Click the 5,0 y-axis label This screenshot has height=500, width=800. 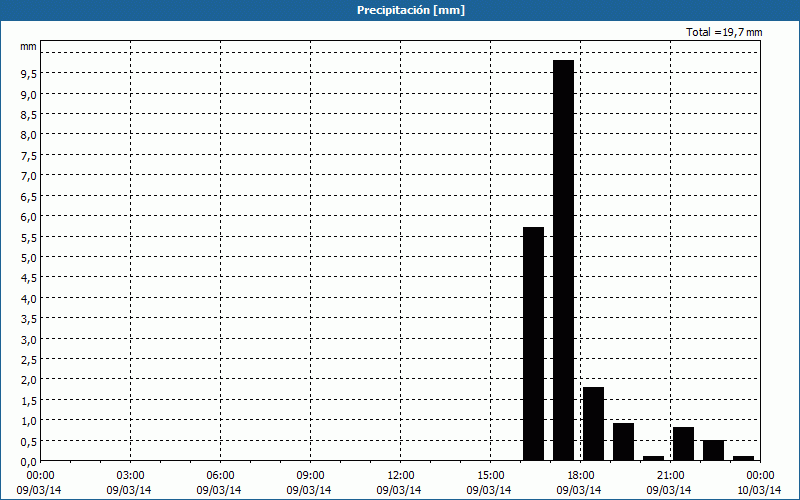(29, 258)
